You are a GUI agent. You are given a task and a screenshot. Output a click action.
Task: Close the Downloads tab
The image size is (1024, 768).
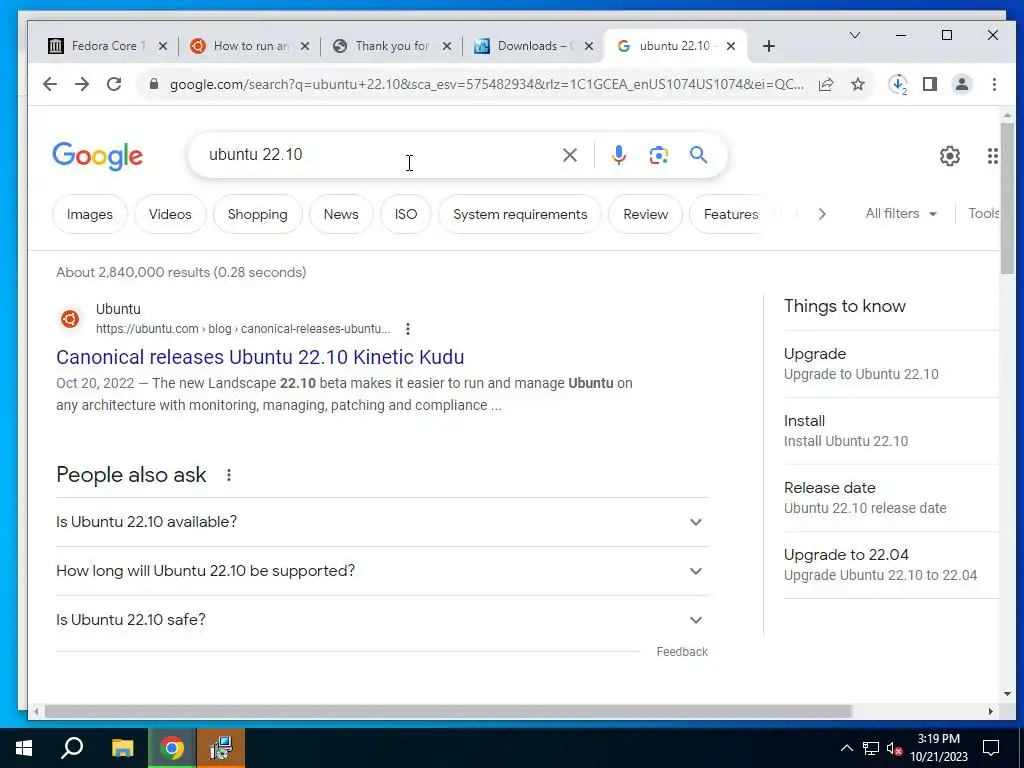coord(589,46)
